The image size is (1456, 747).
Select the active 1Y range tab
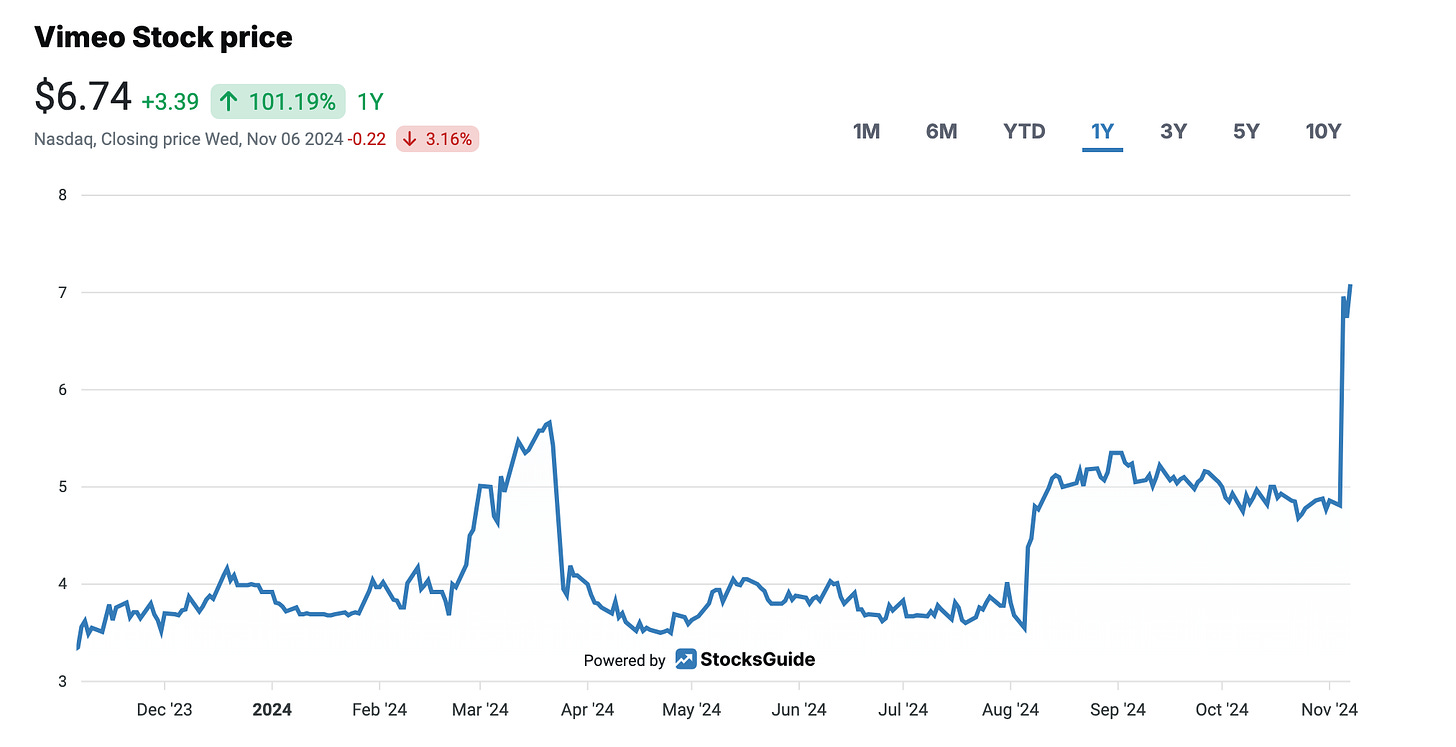1102,131
